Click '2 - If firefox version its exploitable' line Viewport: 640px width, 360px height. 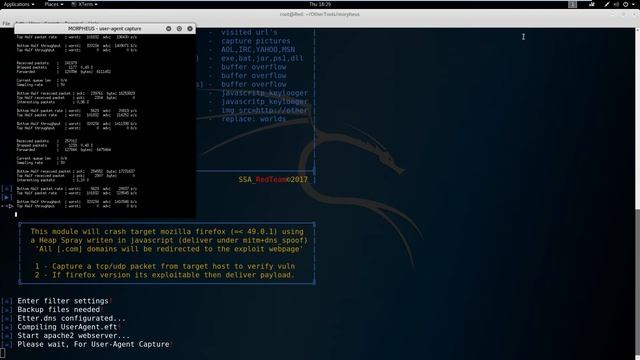(x=164, y=275)
